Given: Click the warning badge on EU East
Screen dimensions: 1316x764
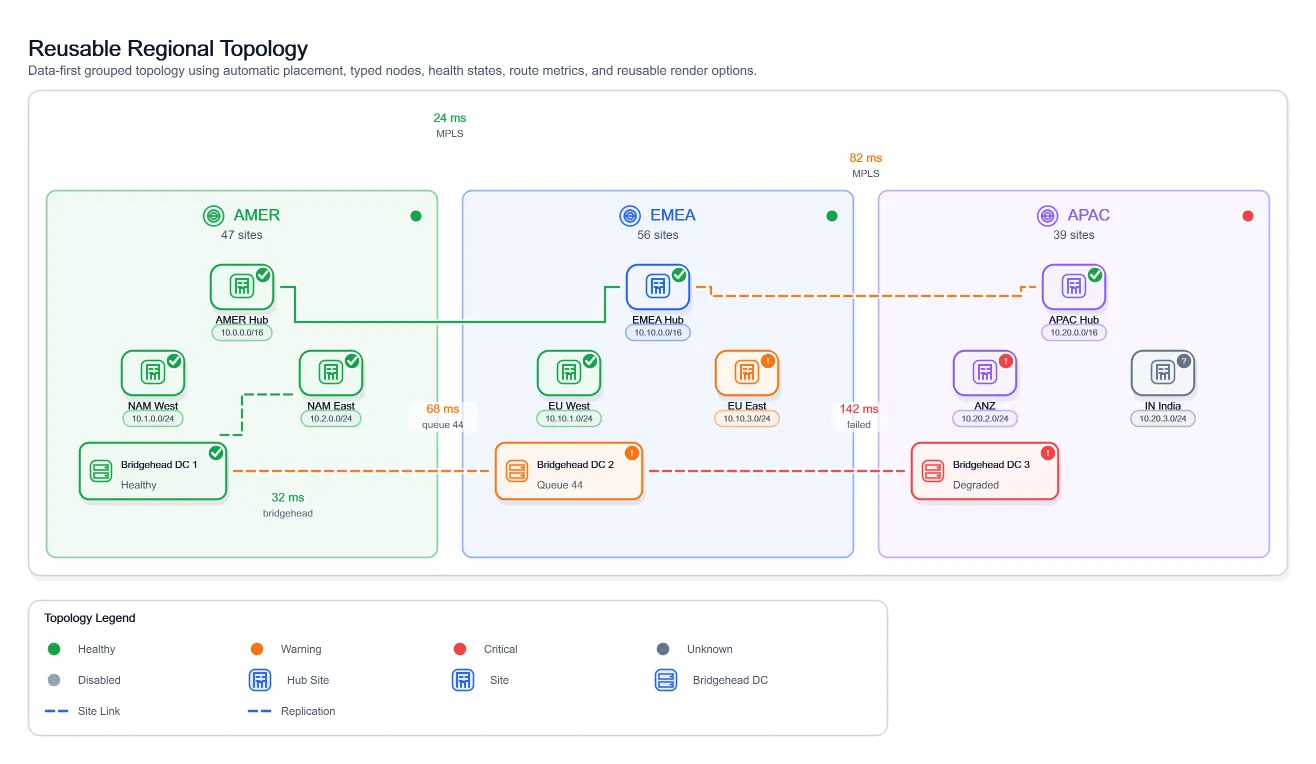Looking at the screenshot, I should (x=769, y=361).
